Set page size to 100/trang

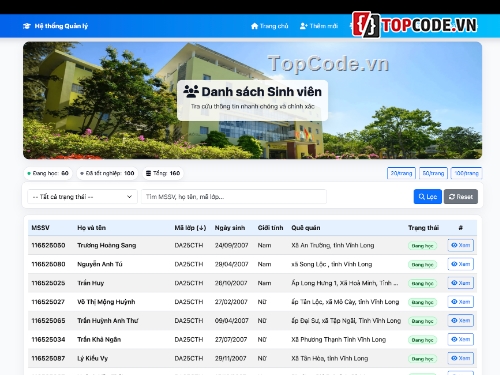pyautogui.click(x=466, y=173)
